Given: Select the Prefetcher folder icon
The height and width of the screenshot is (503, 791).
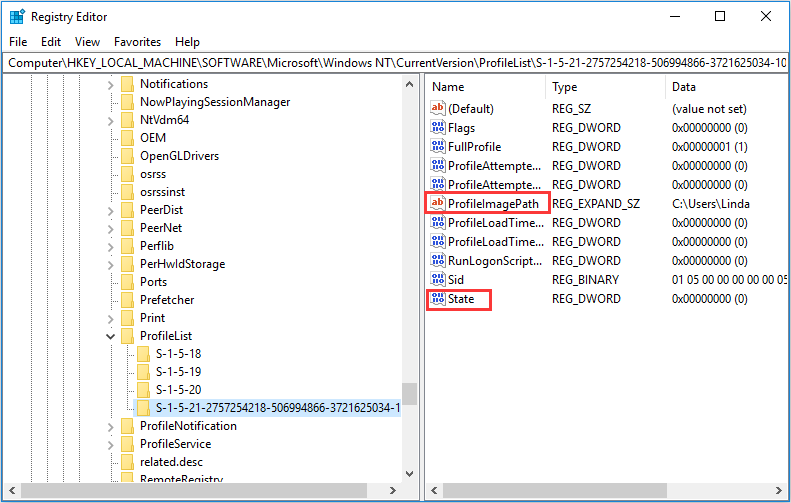Looking at the screenshot, I should click(128, 300).
